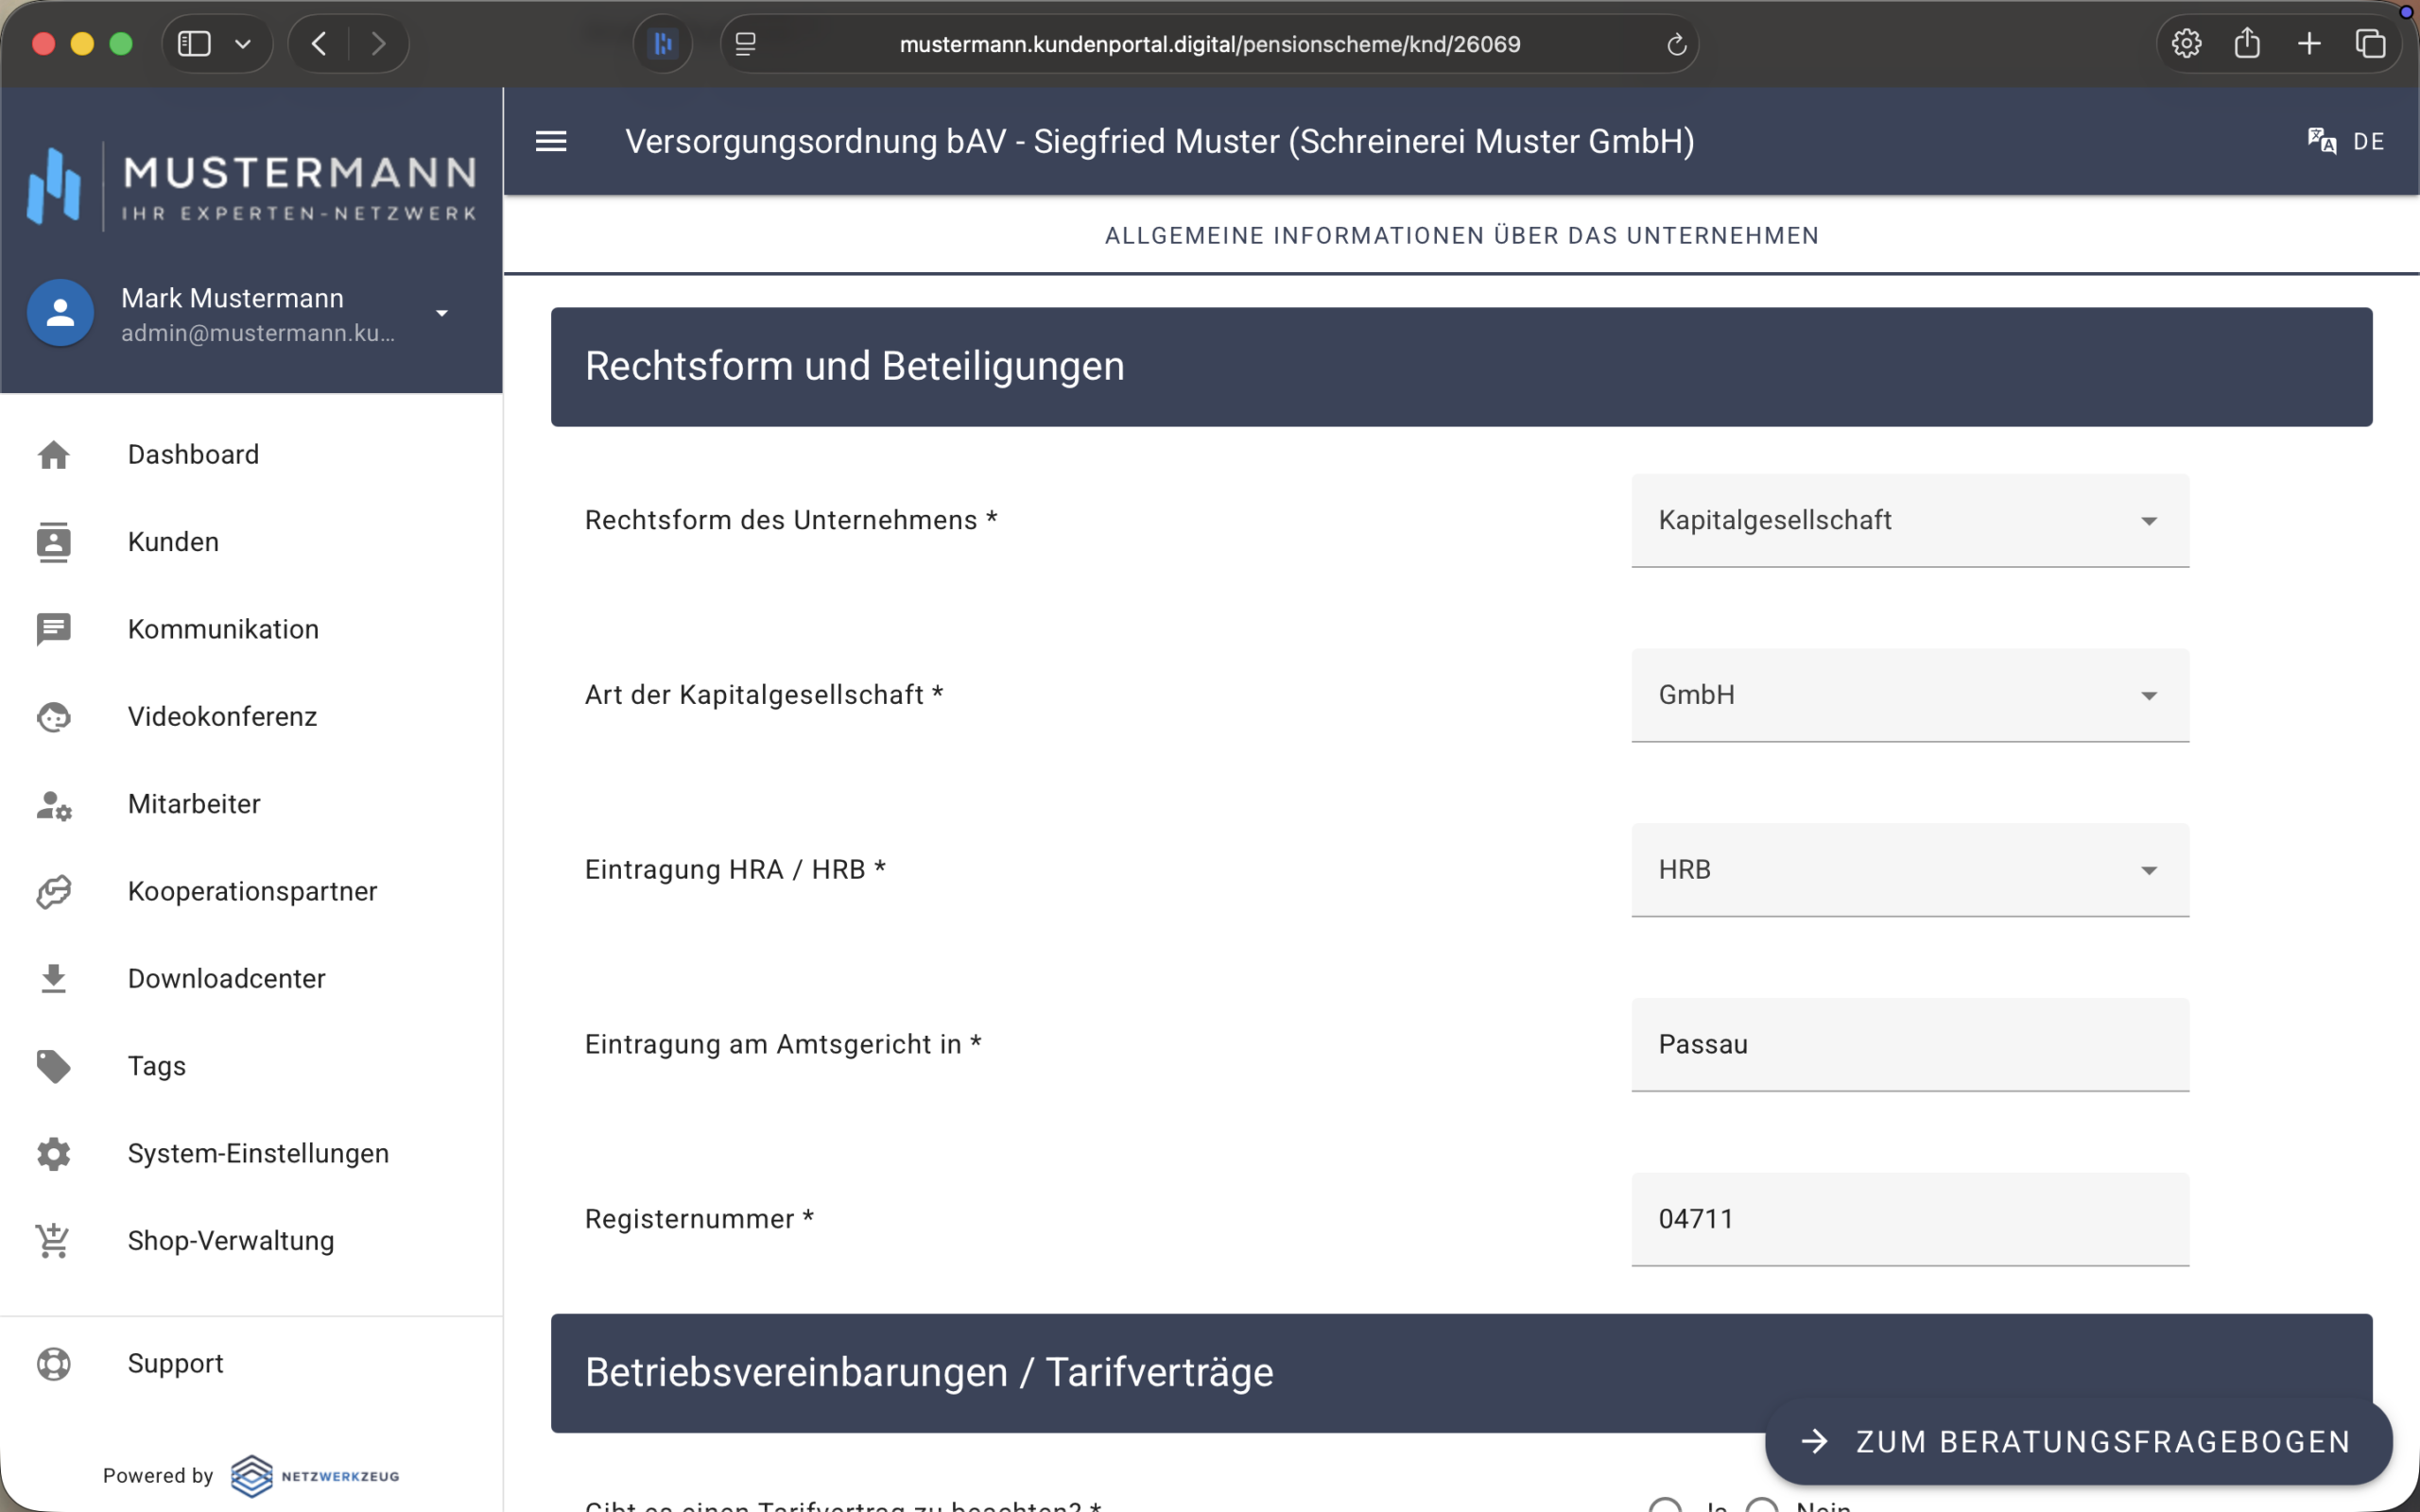Click the Kommunikation chat icon
The width and height of the screenshot is (2420, 1512).
[x=54, y=629]
